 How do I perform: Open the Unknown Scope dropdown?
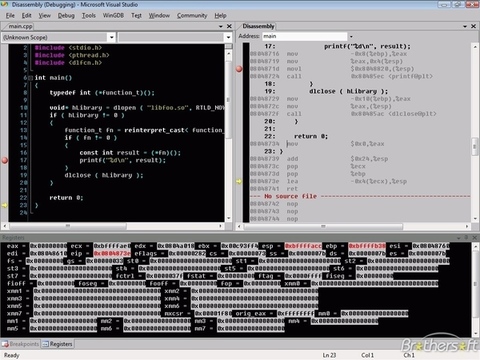[x=112, y=37]
